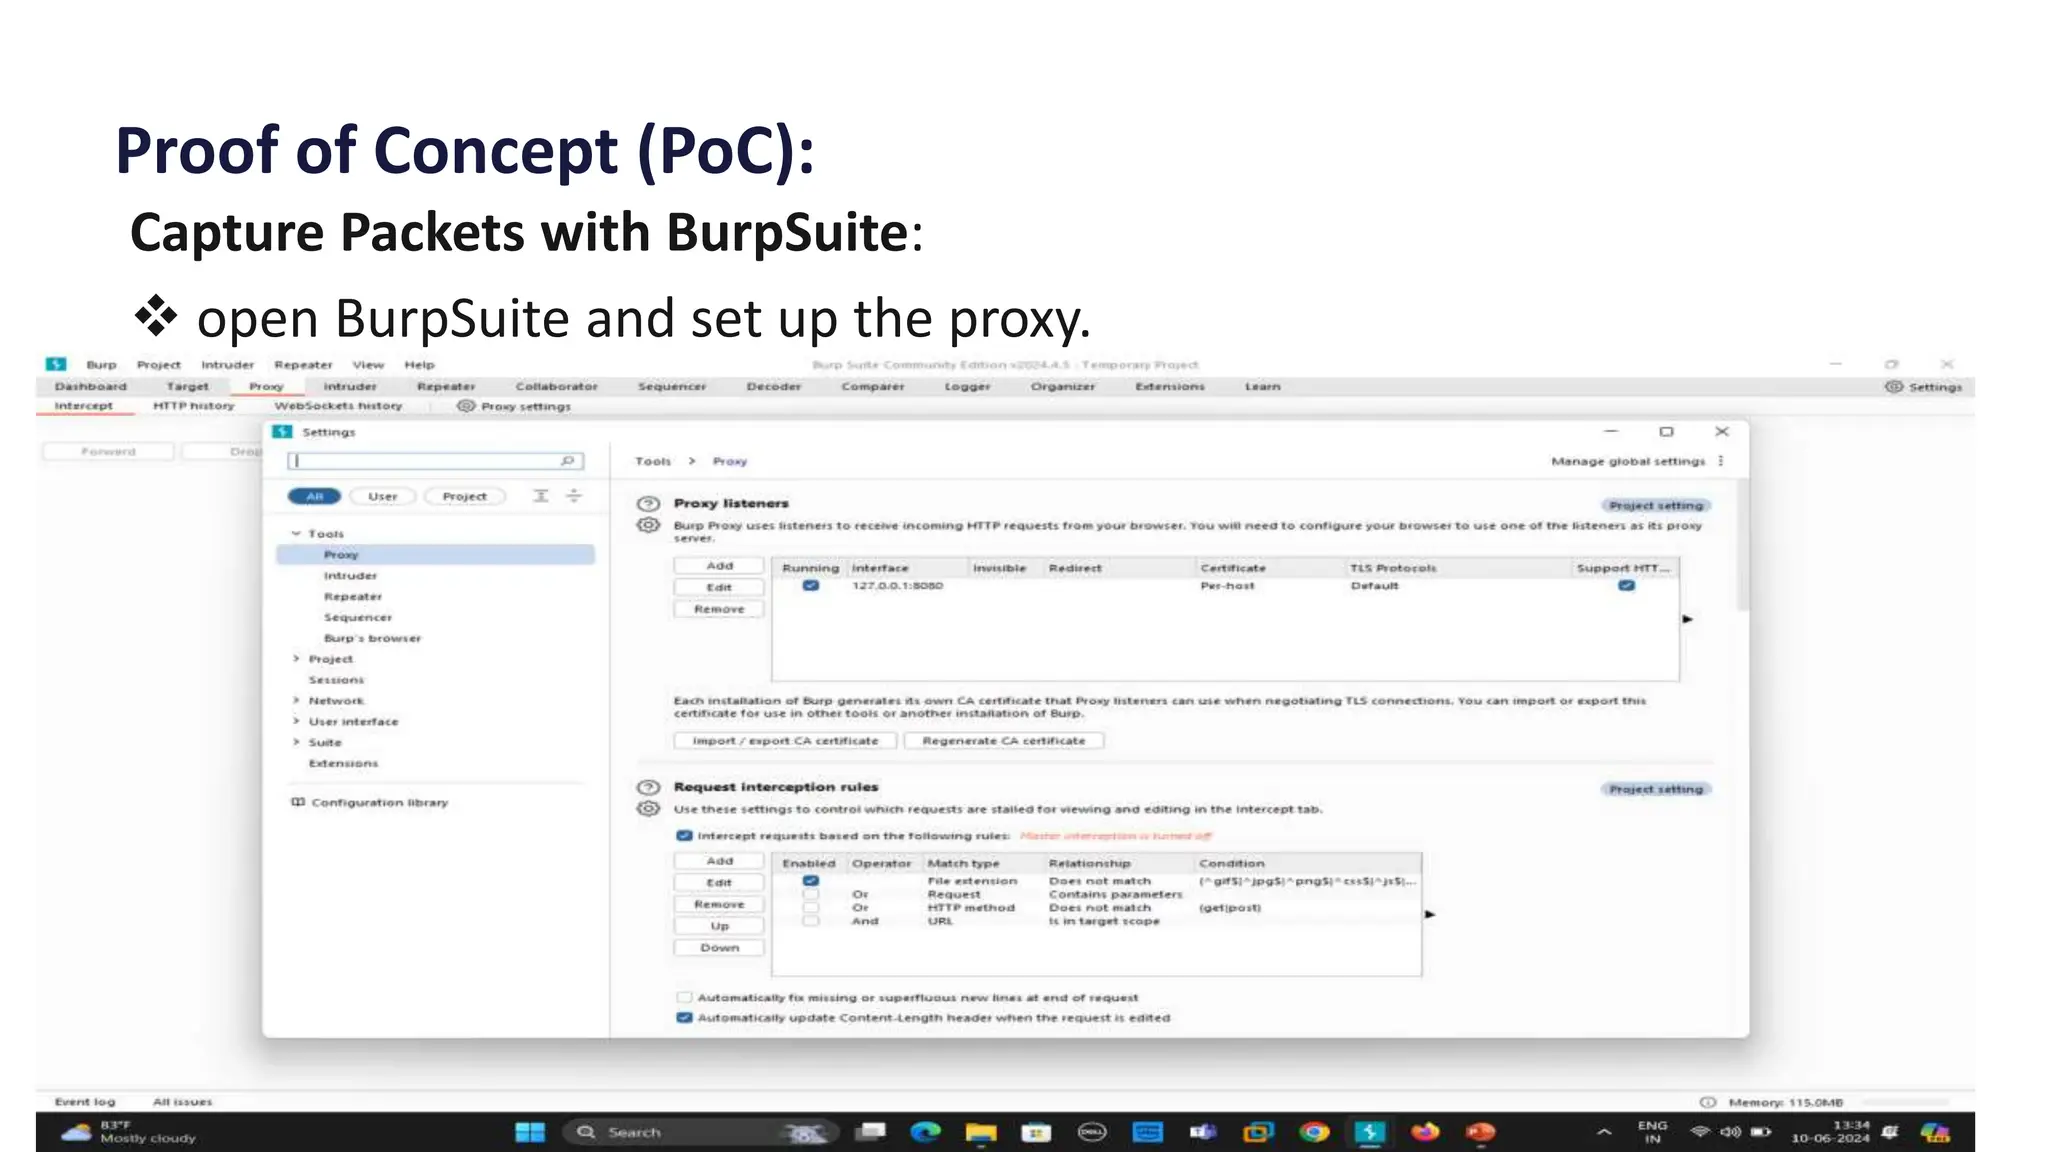Image resolution: width=2048 pixels, height=1152 pixels.
Task: Open the Help menu
Action: (x=419, y=365)
